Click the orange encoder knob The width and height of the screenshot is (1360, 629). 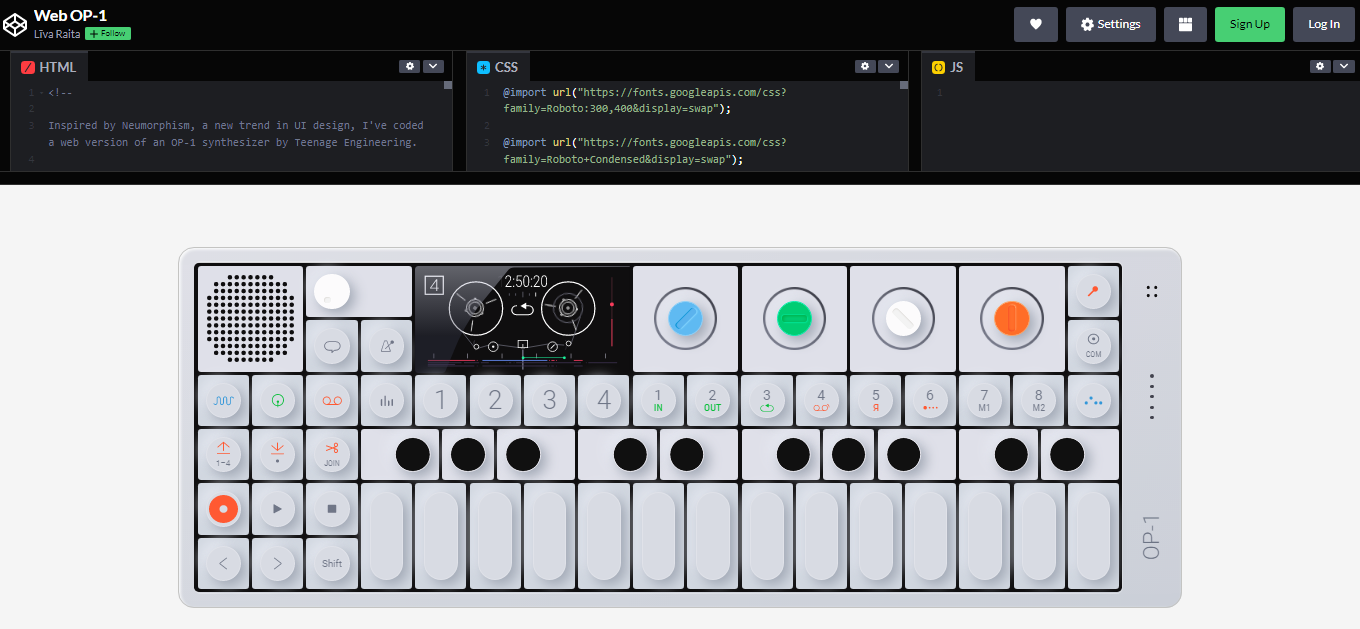(1011, 318)
